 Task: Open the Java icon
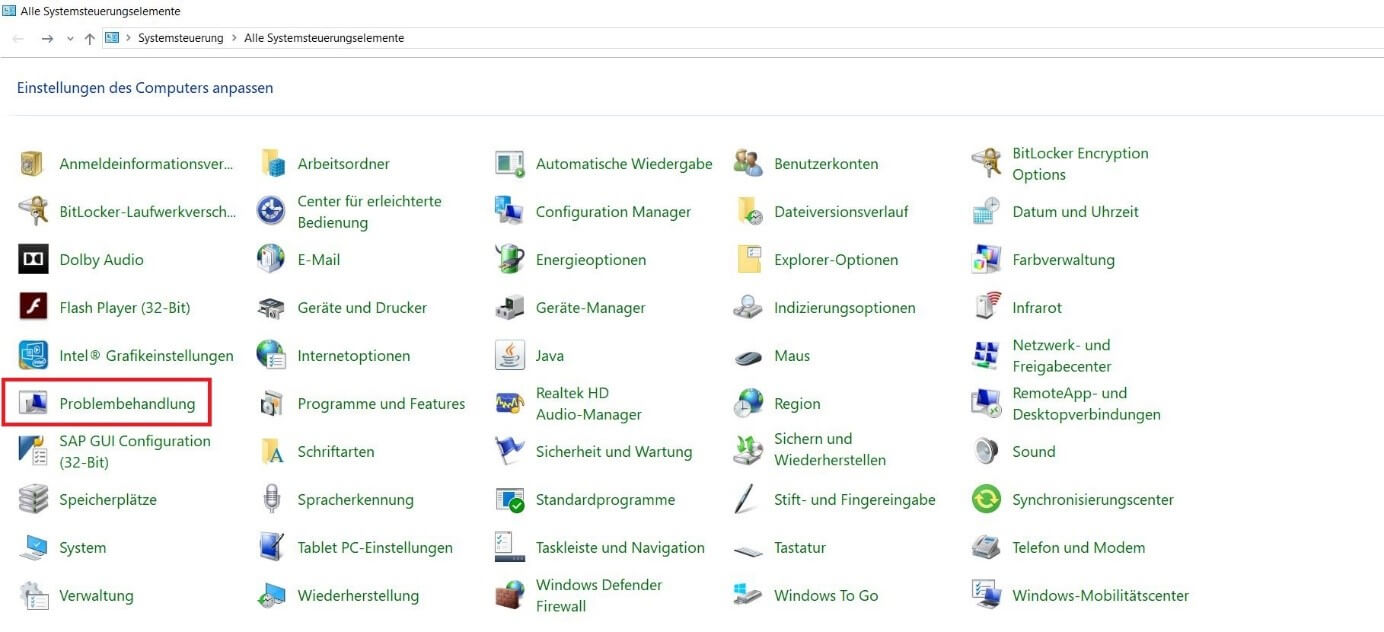click(x=510, y=355)
